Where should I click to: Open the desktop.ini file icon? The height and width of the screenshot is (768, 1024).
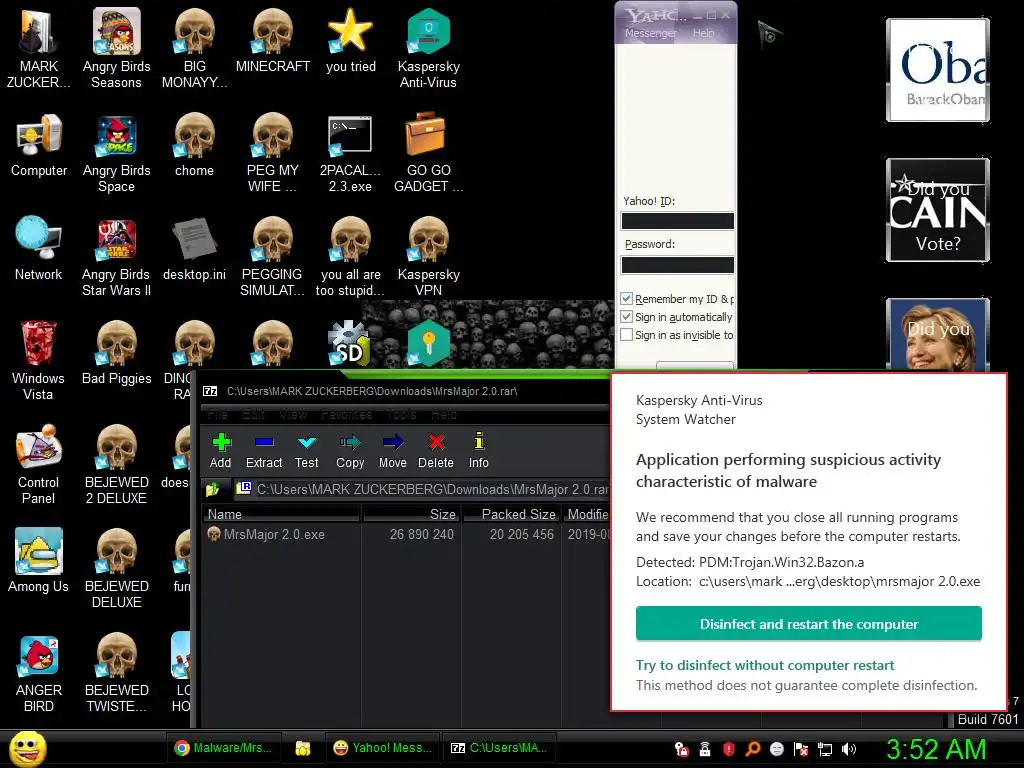194,248
